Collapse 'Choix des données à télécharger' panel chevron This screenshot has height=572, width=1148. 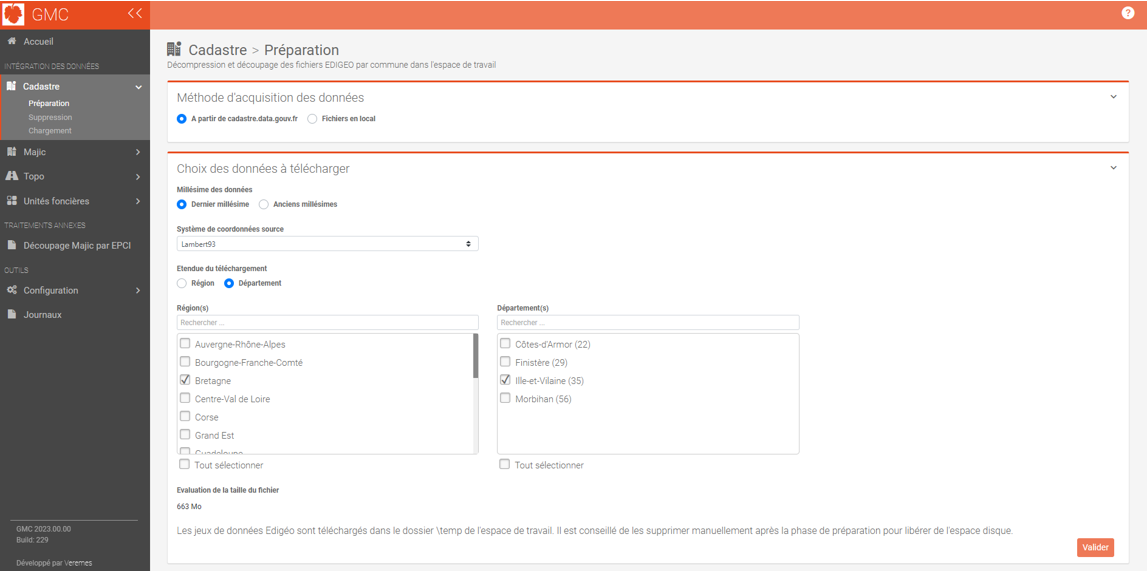[1114, 168]
